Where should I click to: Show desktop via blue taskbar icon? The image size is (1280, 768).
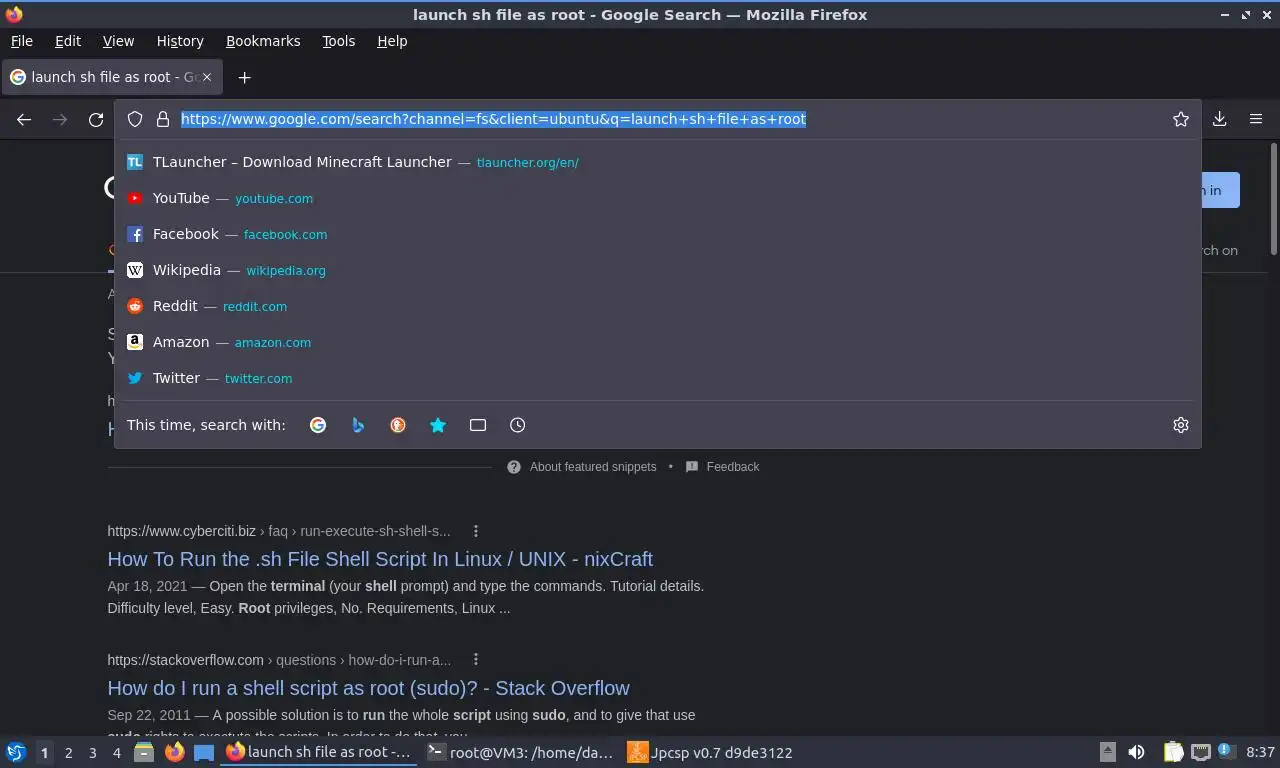[x=204, y=752]
